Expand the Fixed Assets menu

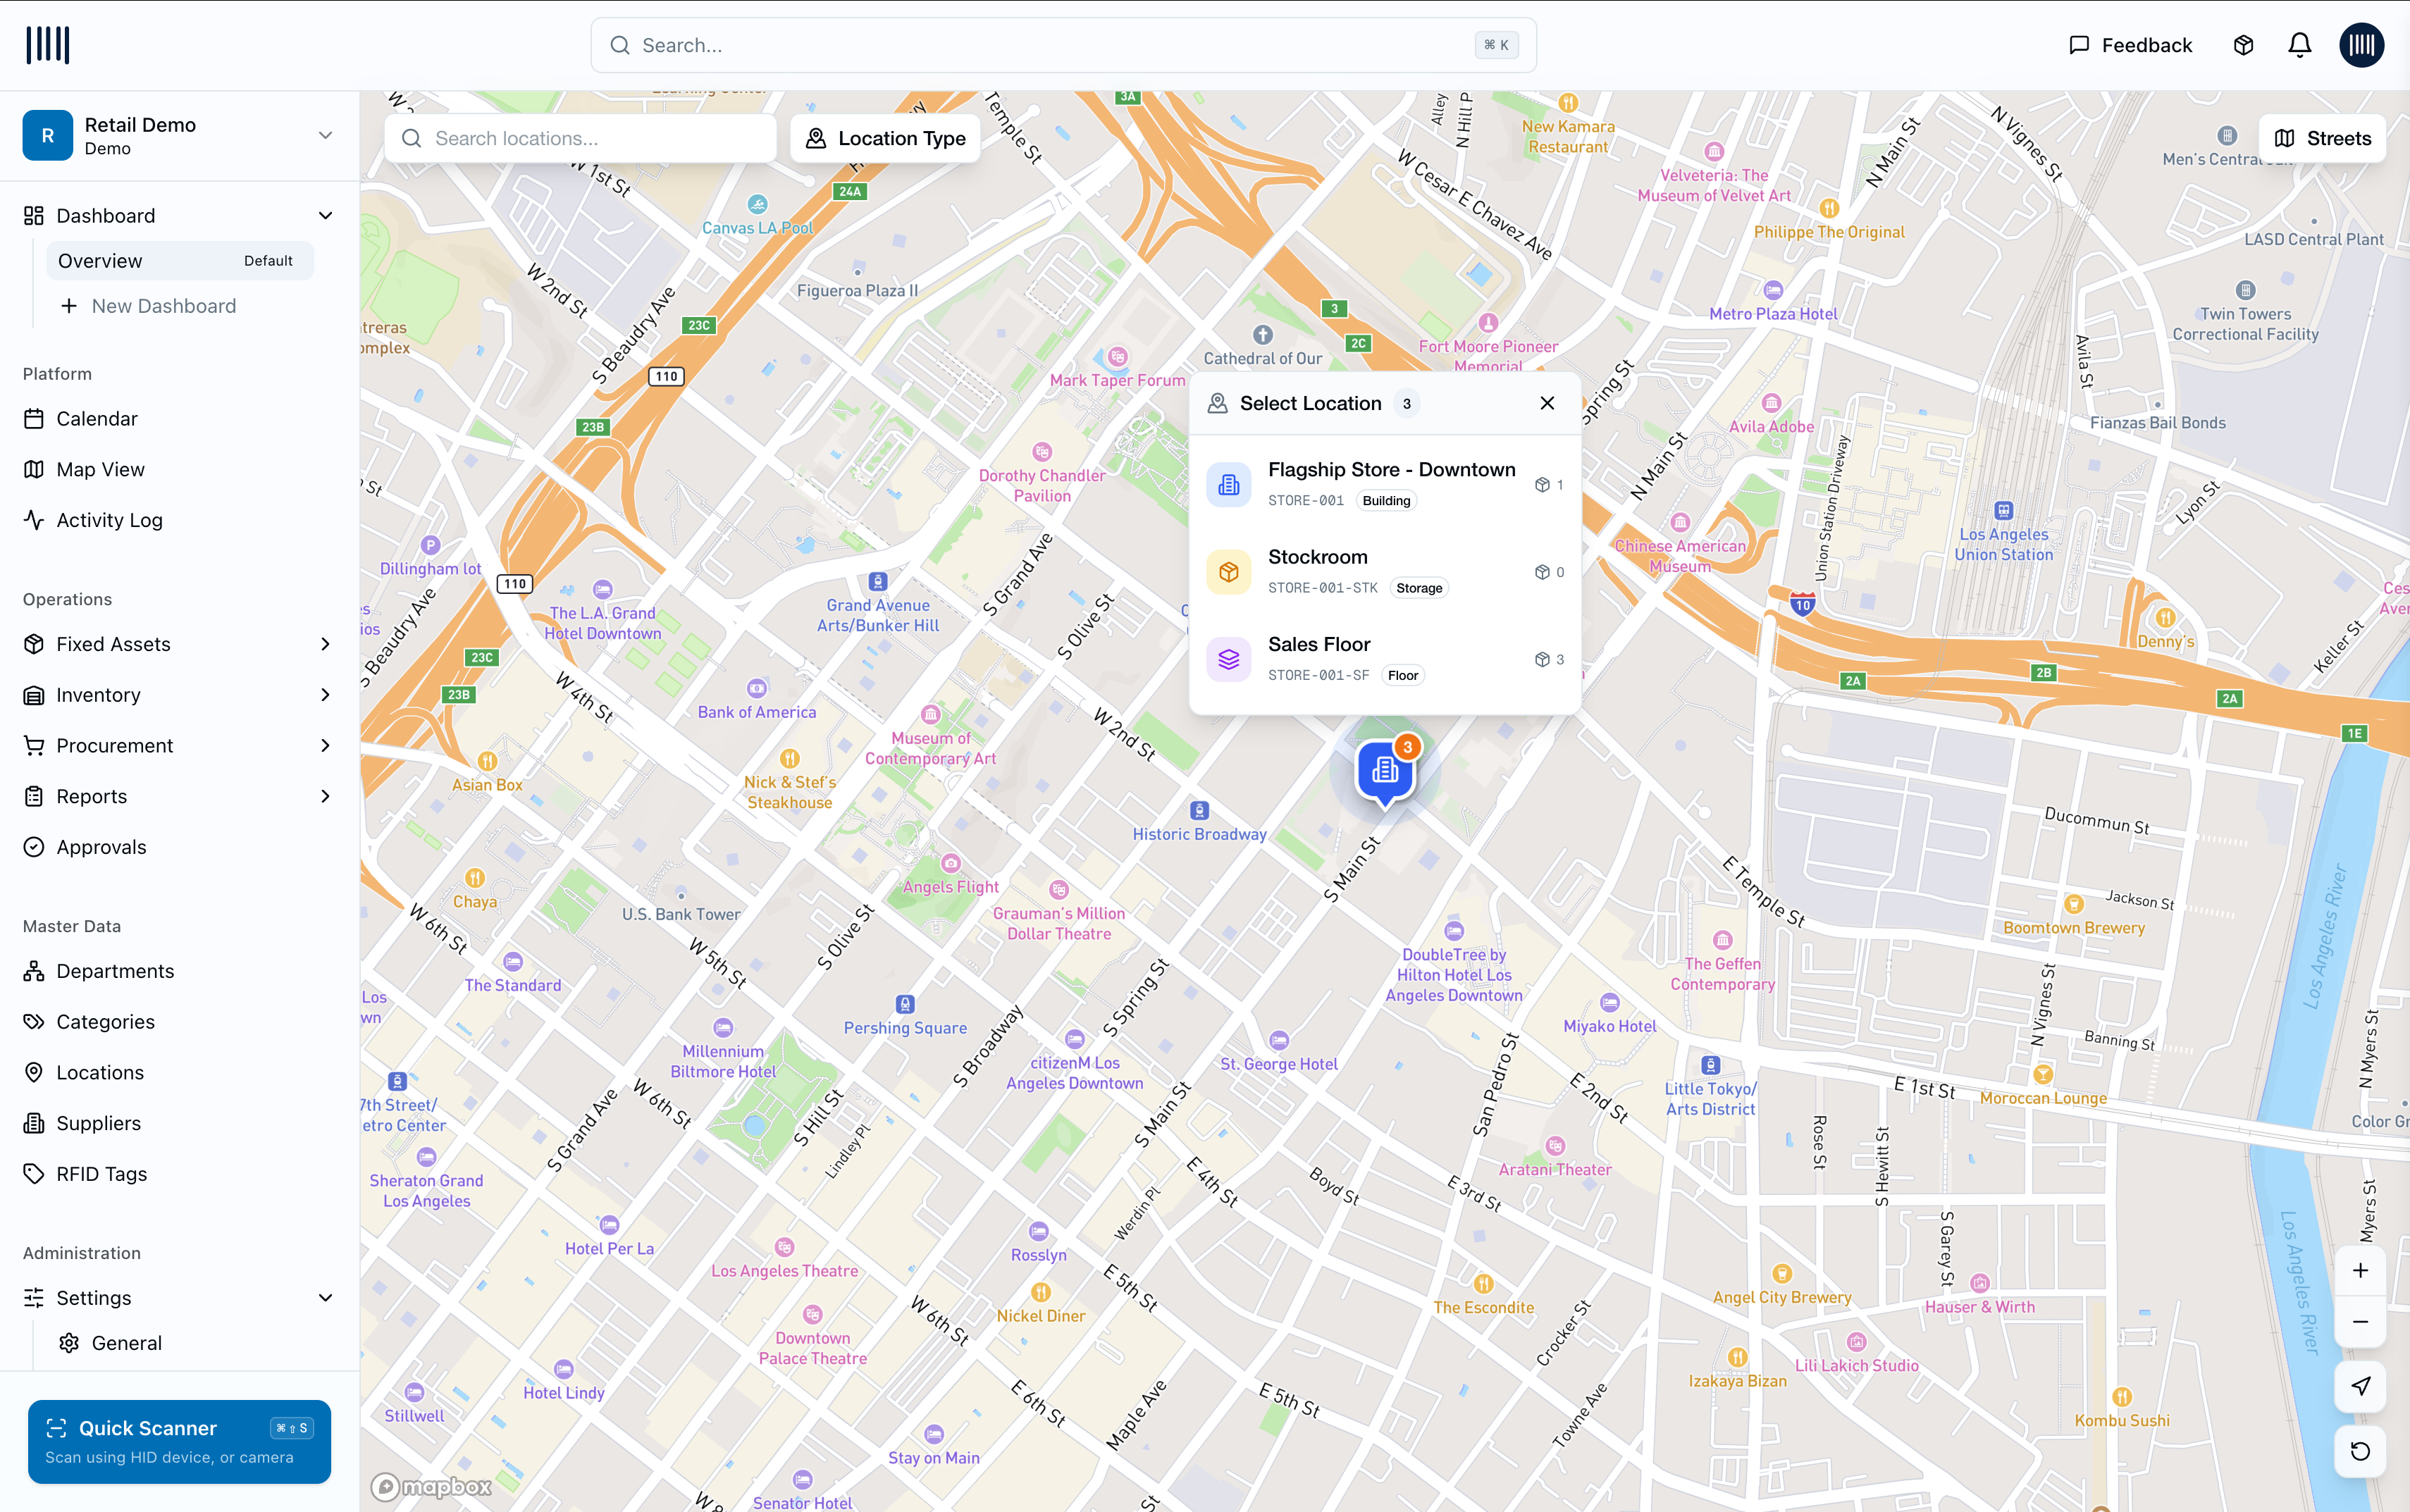pyautogui.click(x=180, y=644)
